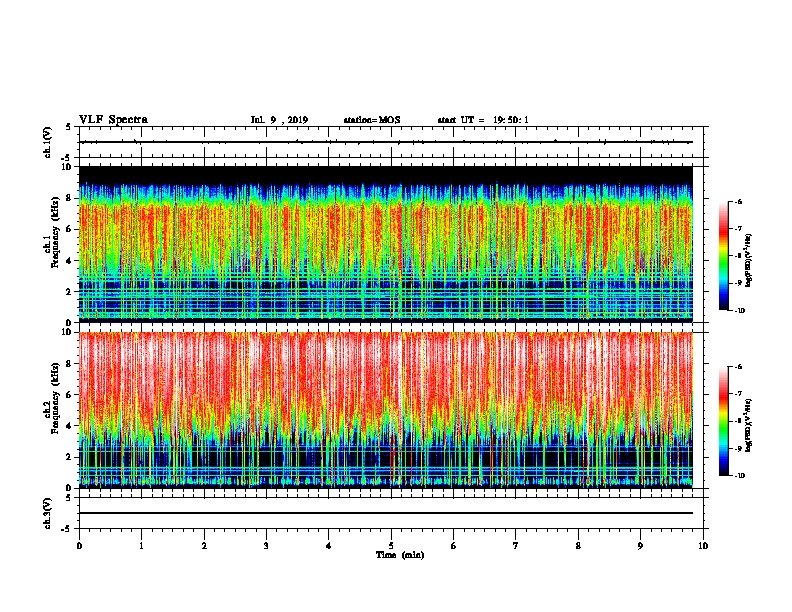Click the ch.2 spectrogram panel
Image resolution: width=792 pixels, height=612 pixels.
(x=386, y=410)
